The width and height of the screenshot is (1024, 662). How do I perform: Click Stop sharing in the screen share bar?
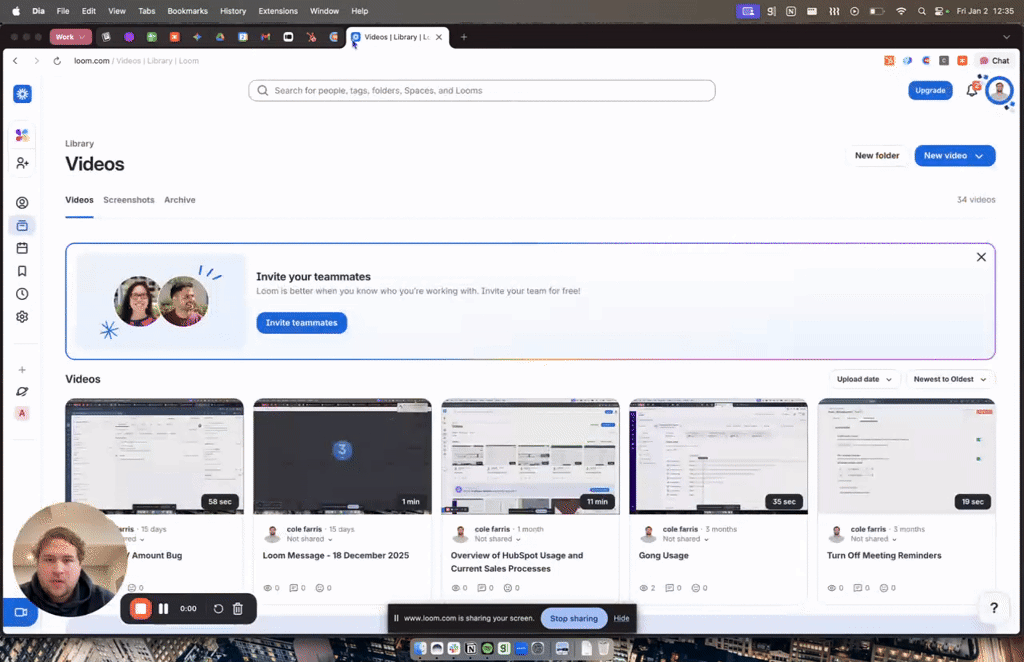pos(573,618)
